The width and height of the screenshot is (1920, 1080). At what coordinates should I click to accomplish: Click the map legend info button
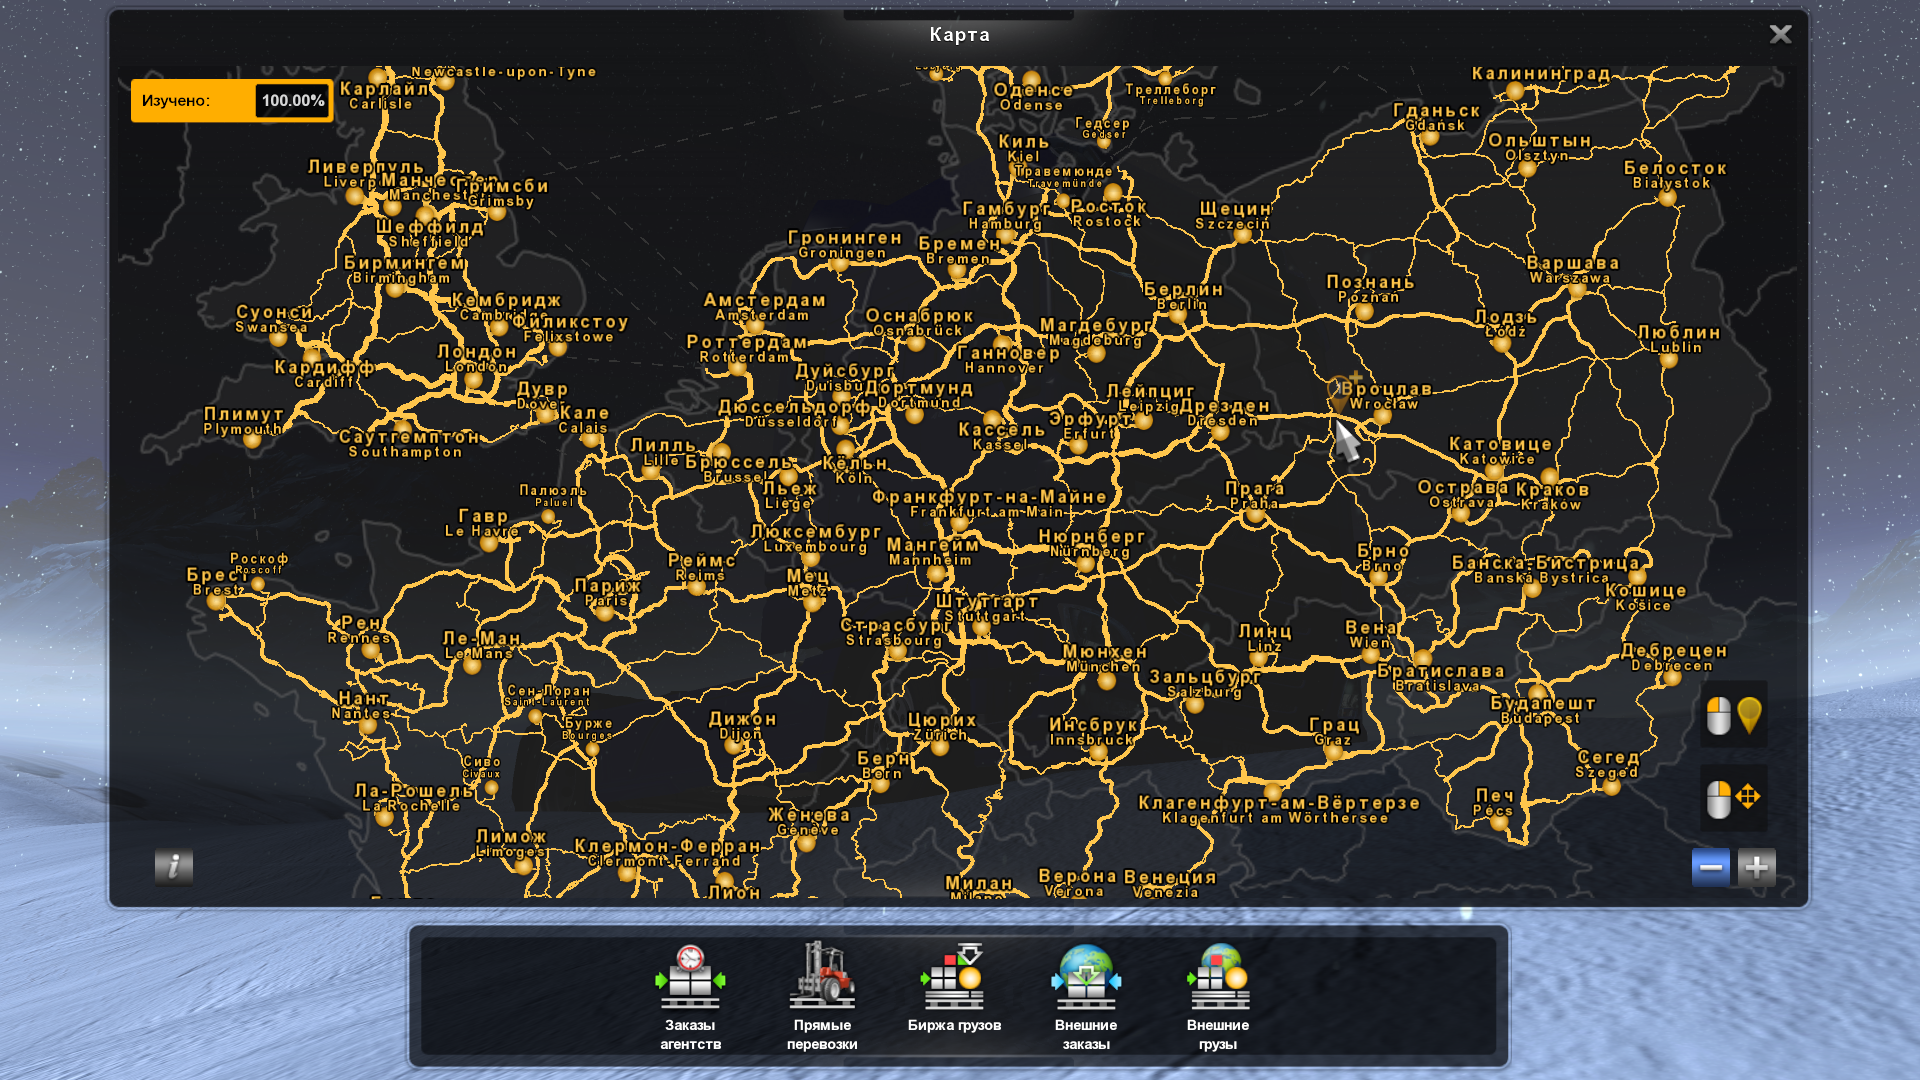[x=174, y=866]
